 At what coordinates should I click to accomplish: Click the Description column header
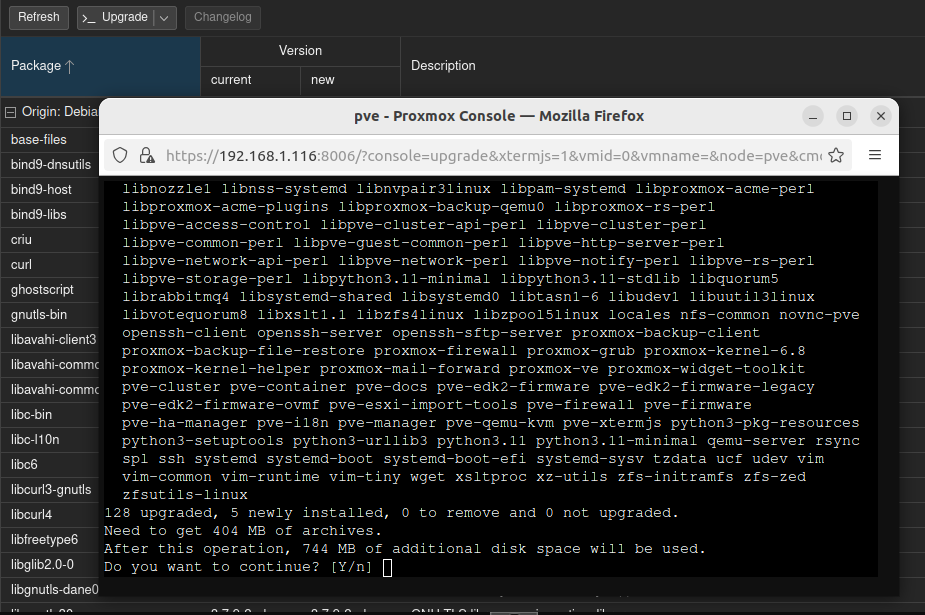[x=443, y=66]
